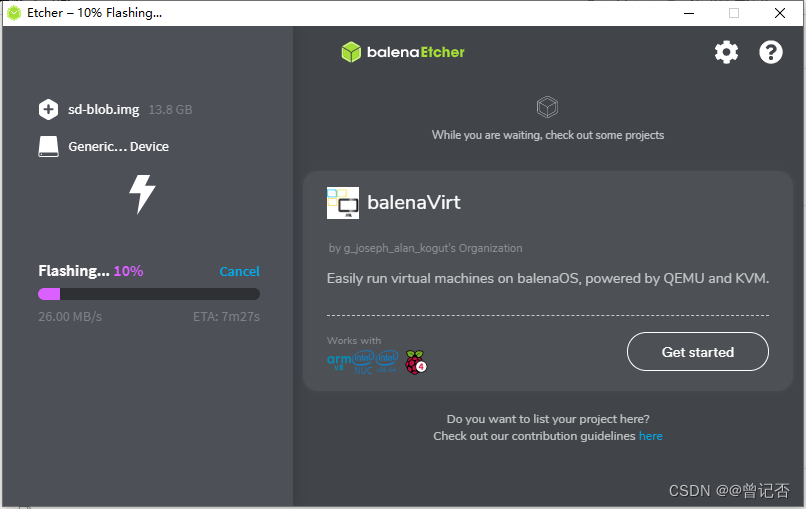This screenshot has height=509, width=806.
Task: Minimize the Etcher window
Action: click(x=689, y=13)
